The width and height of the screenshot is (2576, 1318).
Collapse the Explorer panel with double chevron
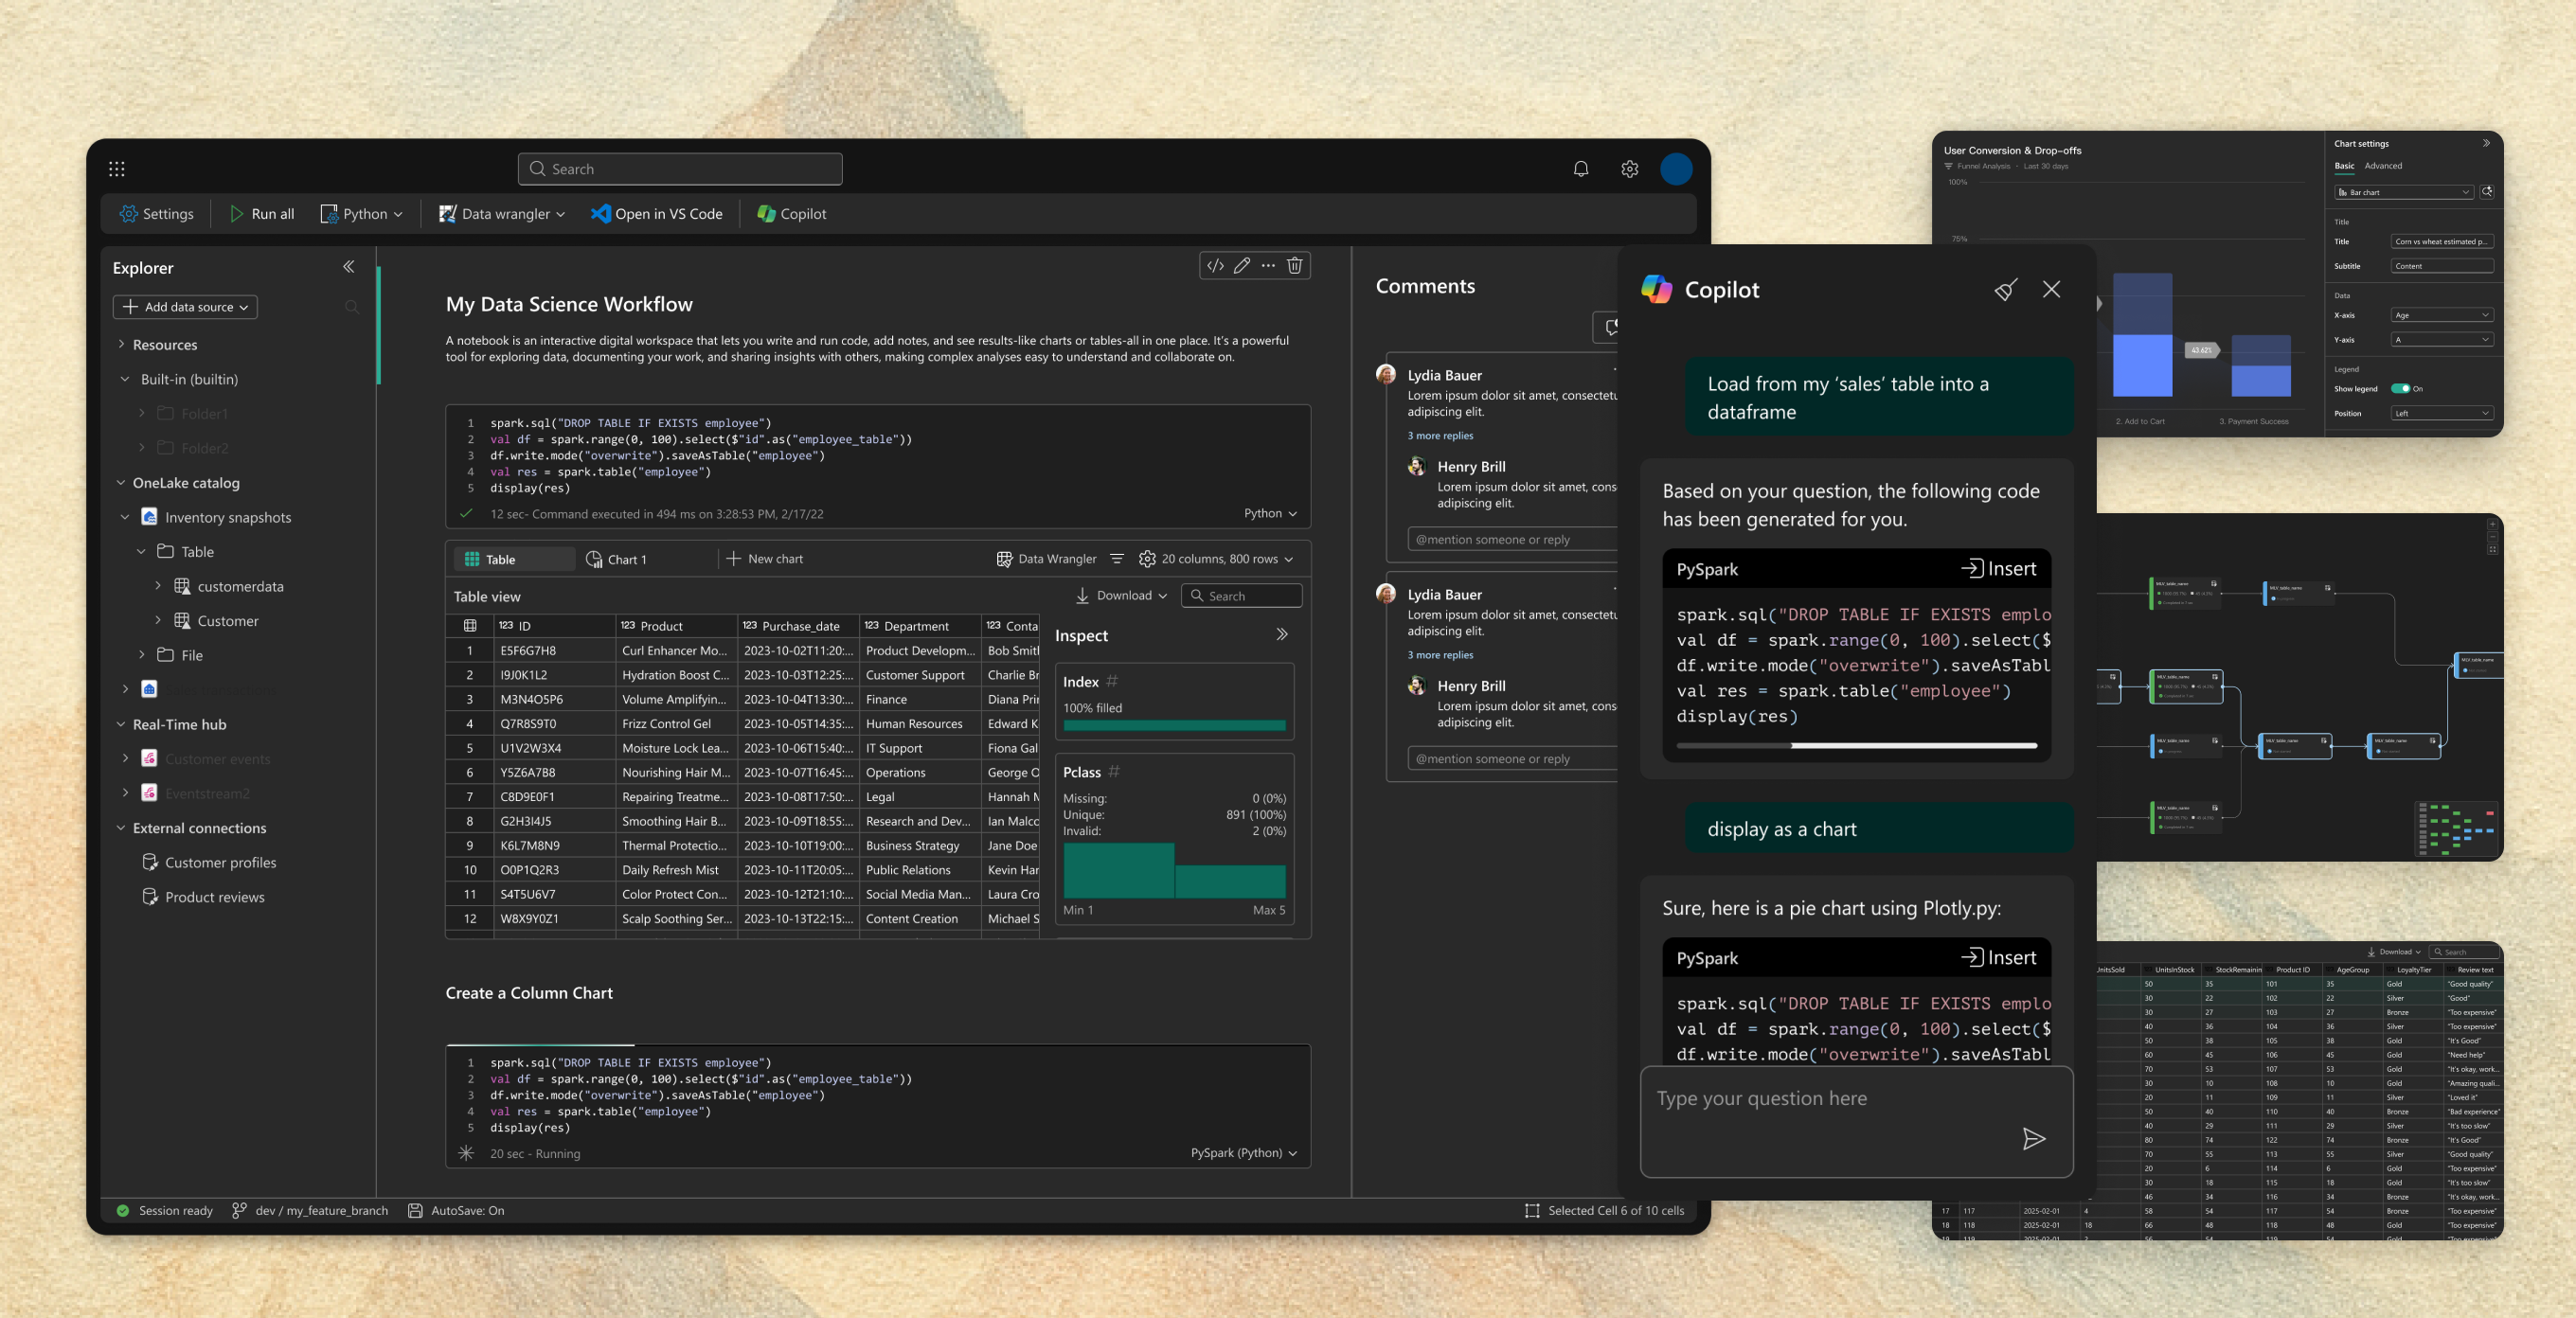click(x=348, y=267)
